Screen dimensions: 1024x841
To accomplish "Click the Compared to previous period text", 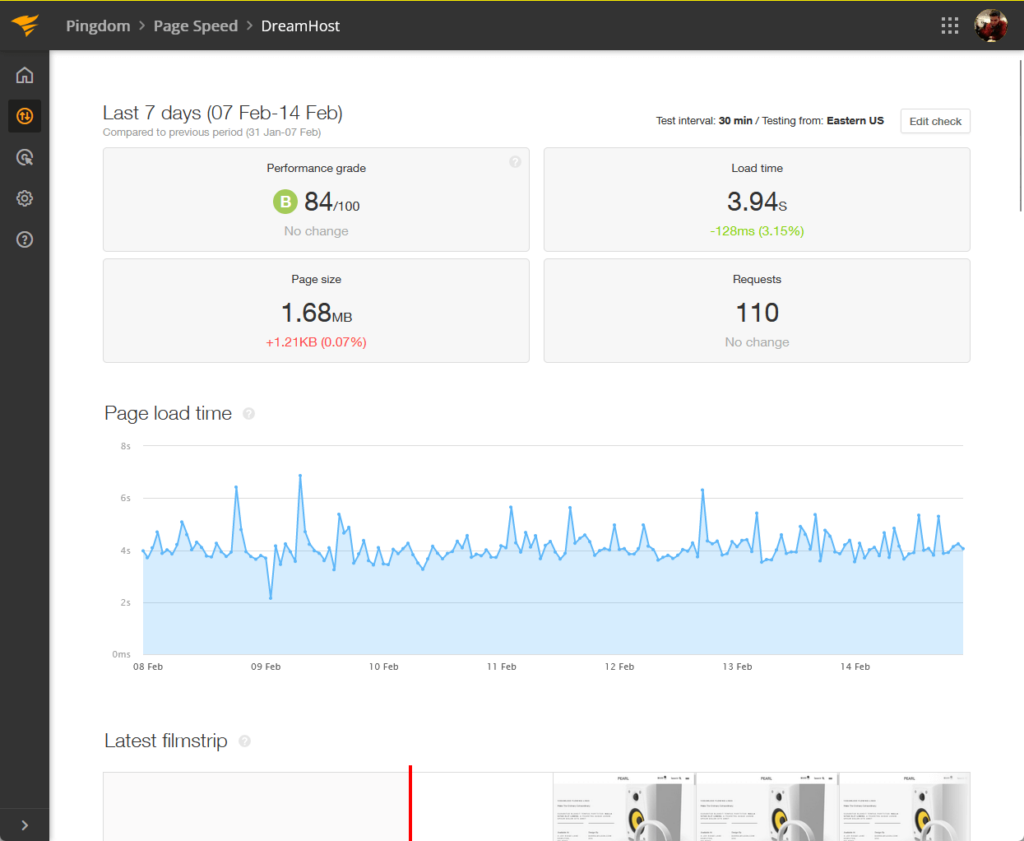I will 212,133.
